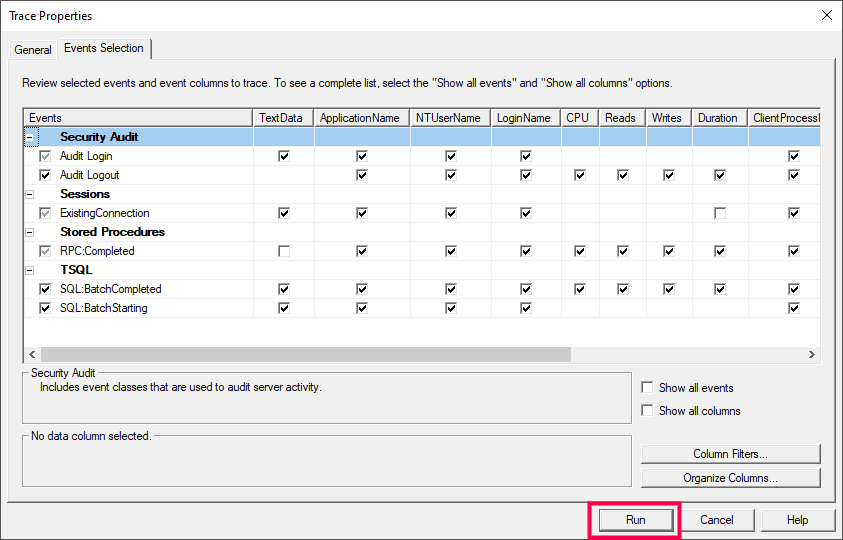Select the Sessions category label
The width and height of the screenshot is (843, 540).
coord(85,194)
